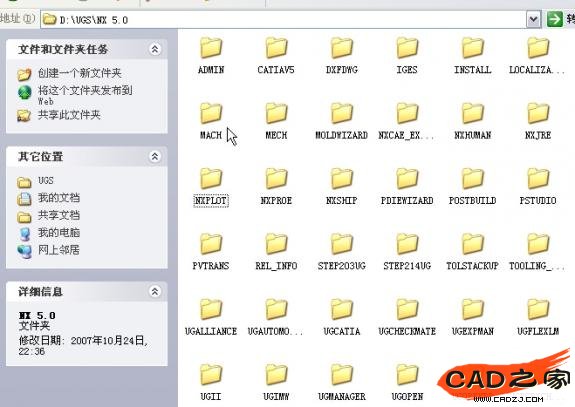The image size is (575, 407).
Task: Select the POSTBUILD folder
Action: click(472, 186)
